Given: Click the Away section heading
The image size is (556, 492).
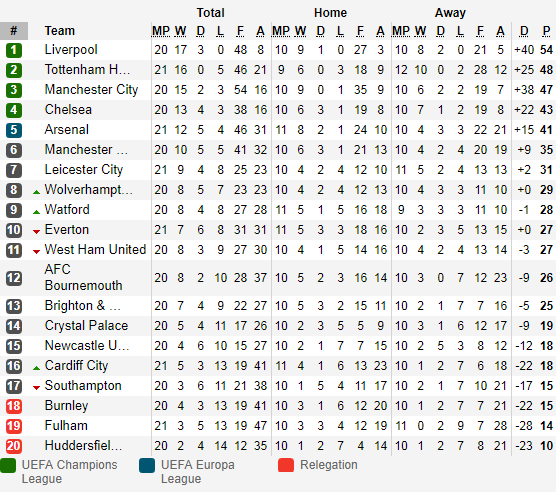Looking at the screenshot, I should click(450, 13).
